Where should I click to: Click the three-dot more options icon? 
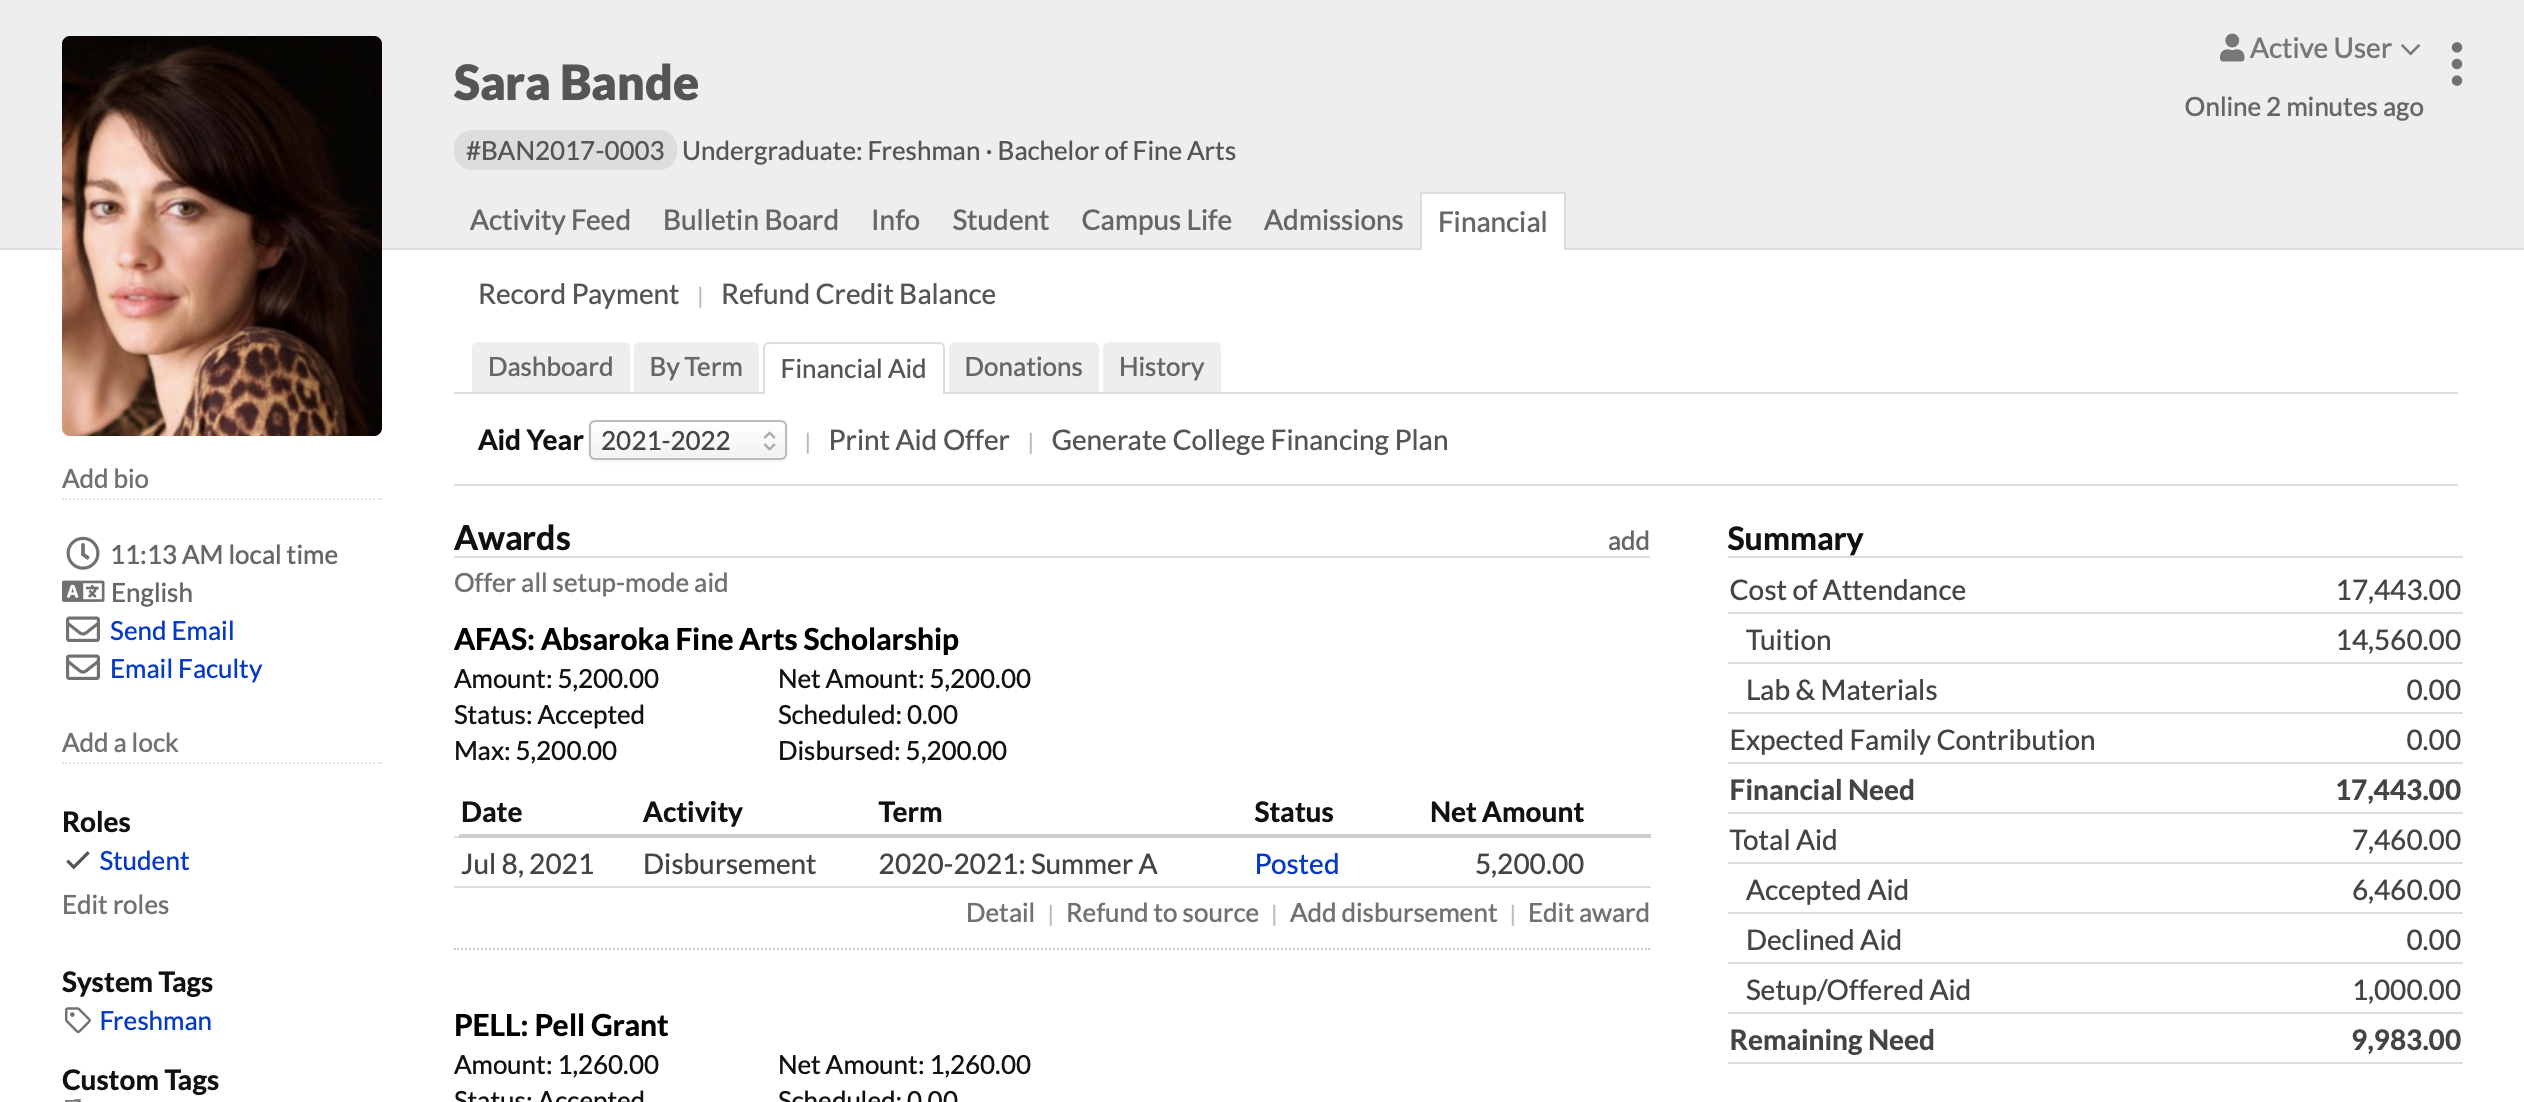2456,64
